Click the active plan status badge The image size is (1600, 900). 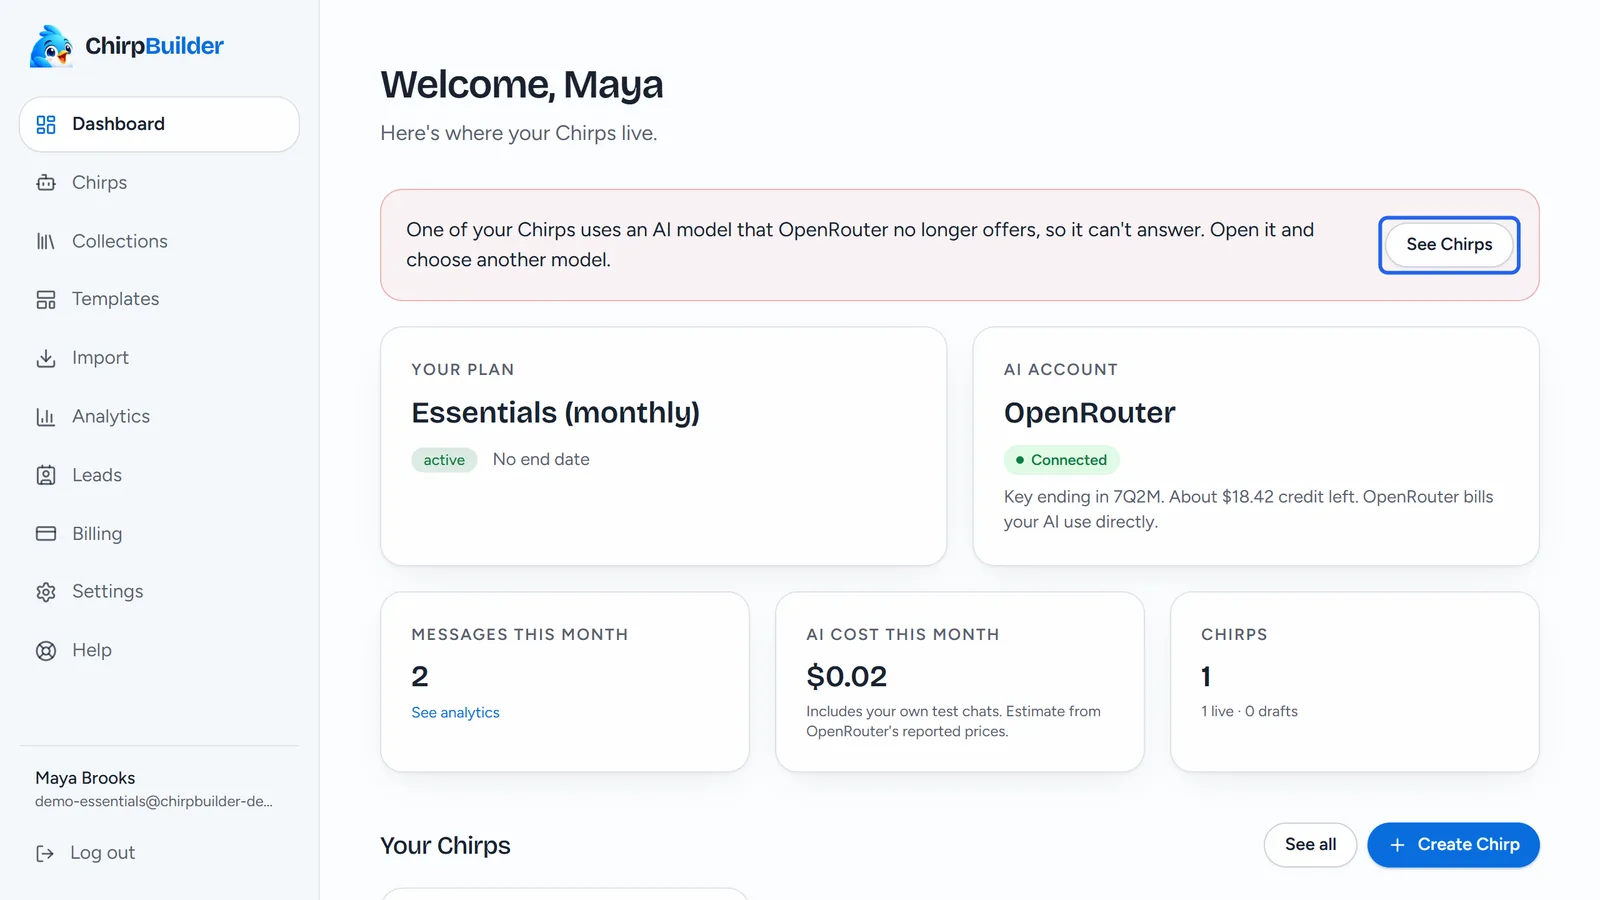pos(444,460)
